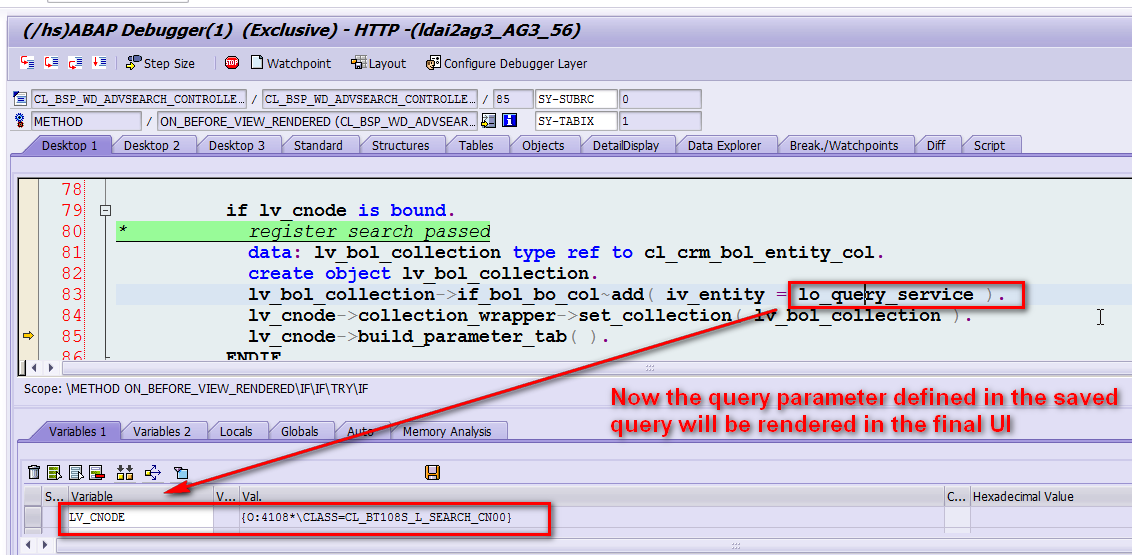Click the value cell with CL_BT108S_L_SEARCH_CN00
The height and width of the screenshot is (555, 1132).
tap(592, 517)
